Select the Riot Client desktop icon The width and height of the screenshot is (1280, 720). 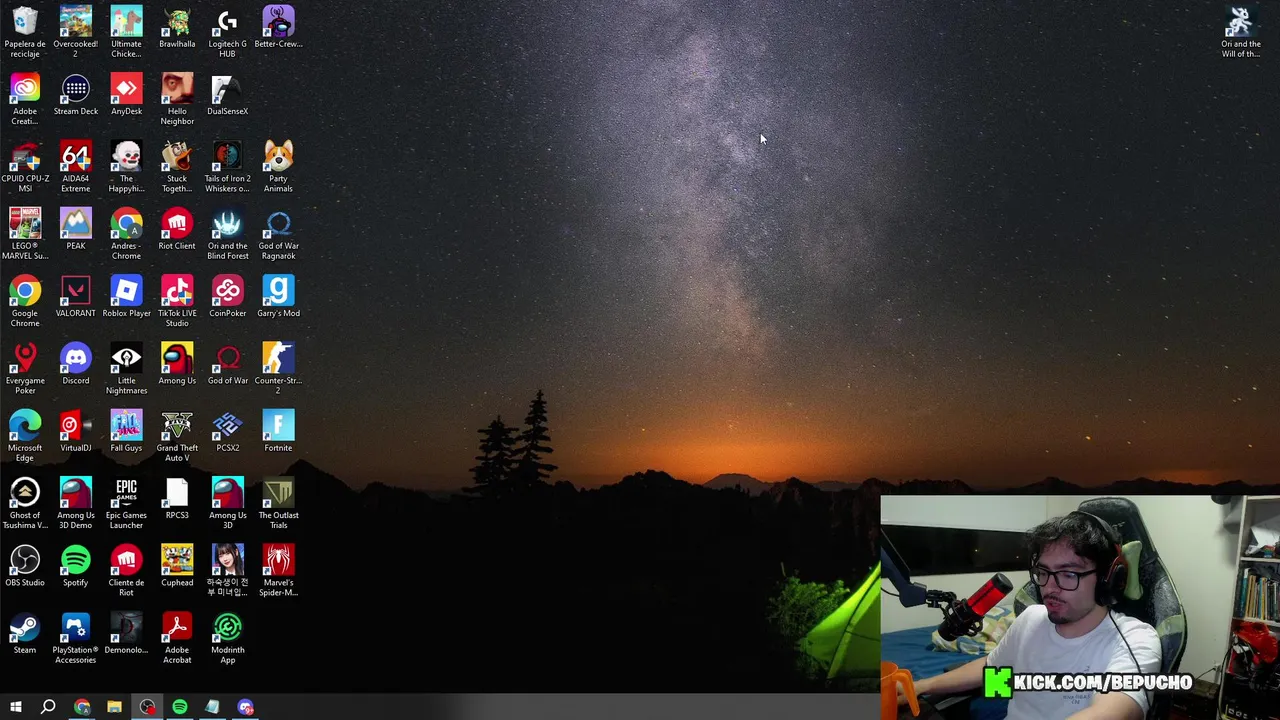177,229
